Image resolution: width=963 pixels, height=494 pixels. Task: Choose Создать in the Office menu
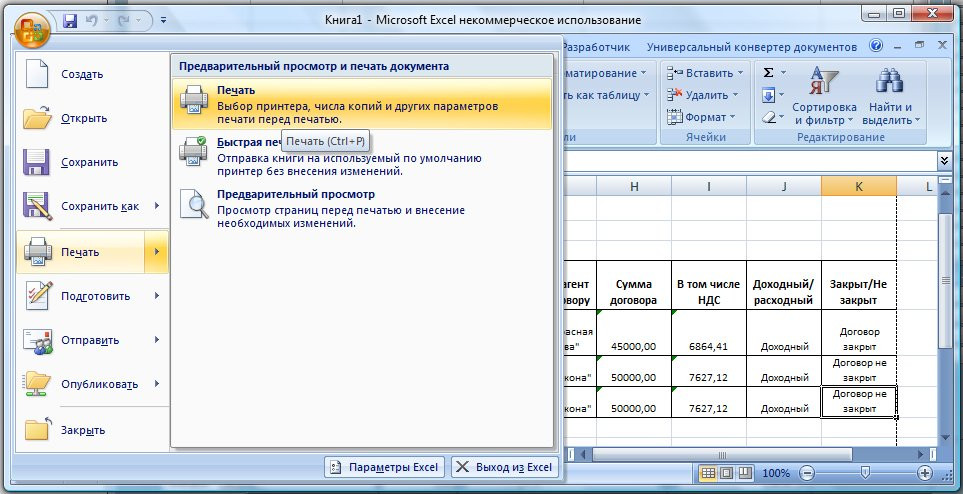tap(93, 74)
